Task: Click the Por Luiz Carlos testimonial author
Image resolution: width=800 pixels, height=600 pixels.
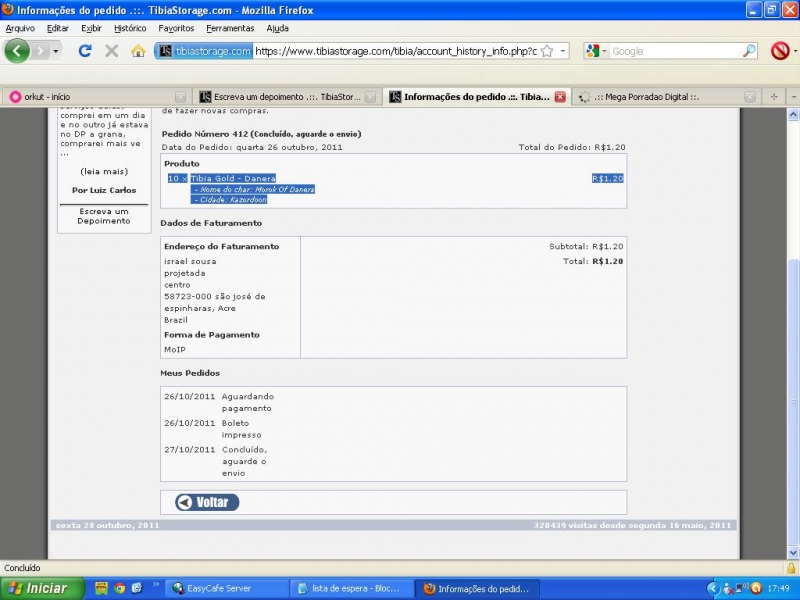Action: click(104, 190)
